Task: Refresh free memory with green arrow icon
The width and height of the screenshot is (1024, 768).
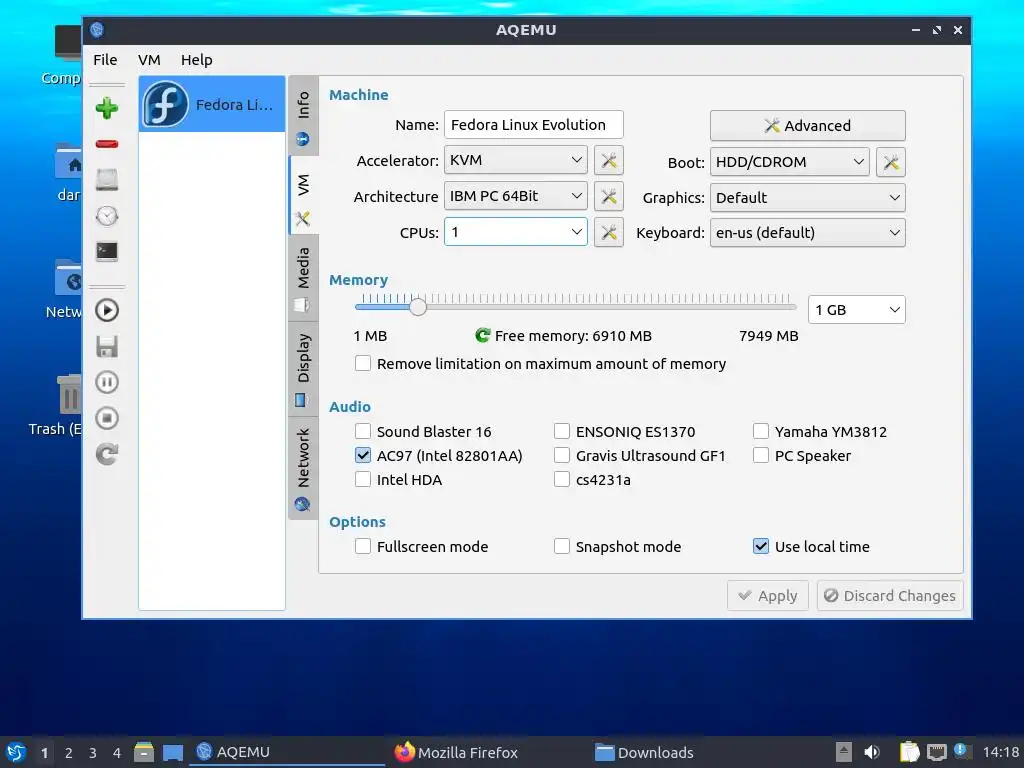Action: [x=483, y=336]
